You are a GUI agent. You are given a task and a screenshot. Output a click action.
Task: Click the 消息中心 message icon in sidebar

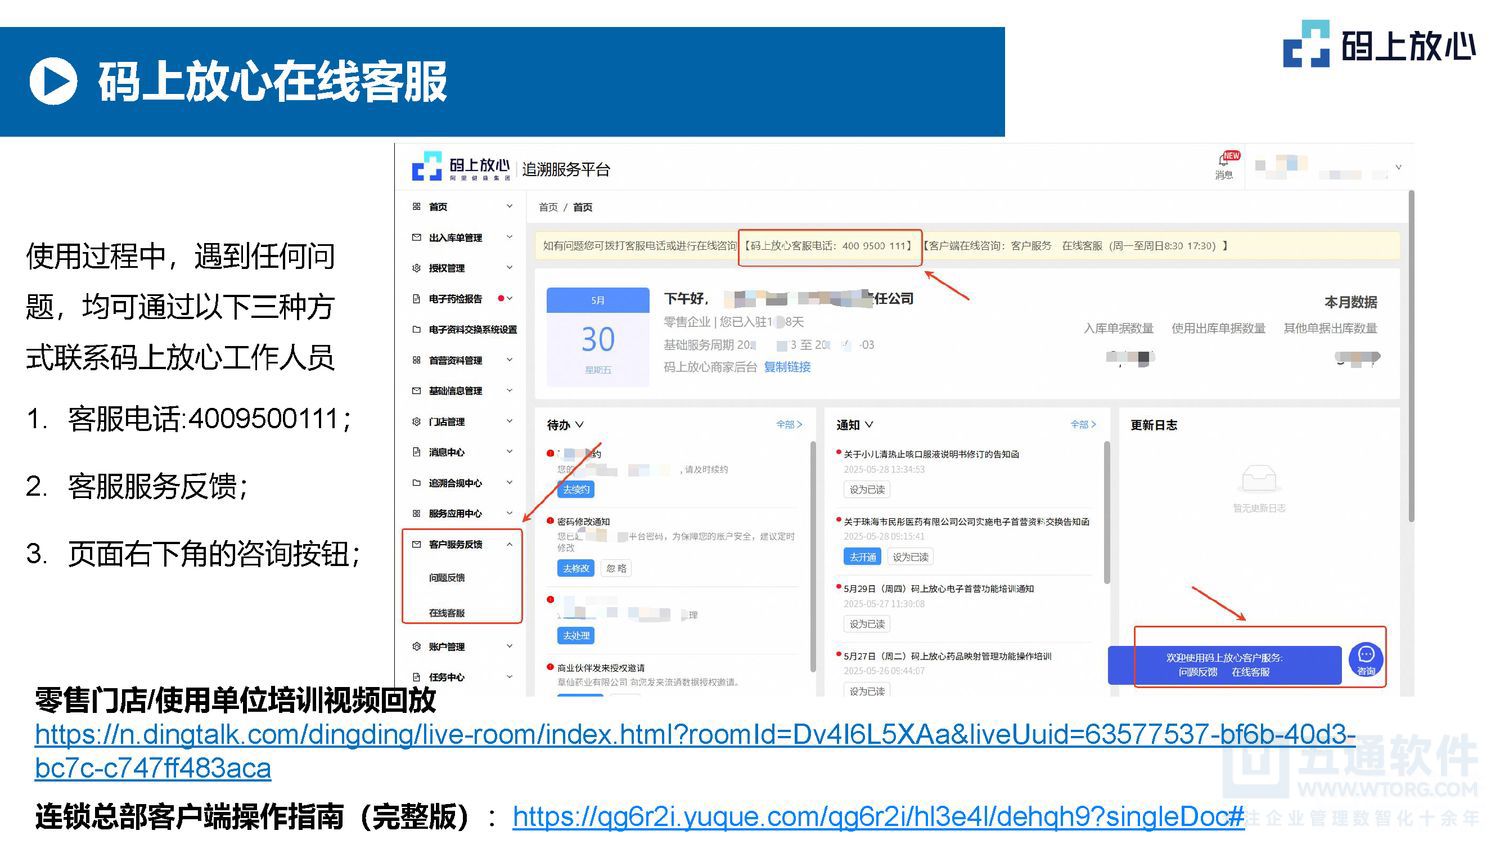pyautogui.click(x=415, y=452)
